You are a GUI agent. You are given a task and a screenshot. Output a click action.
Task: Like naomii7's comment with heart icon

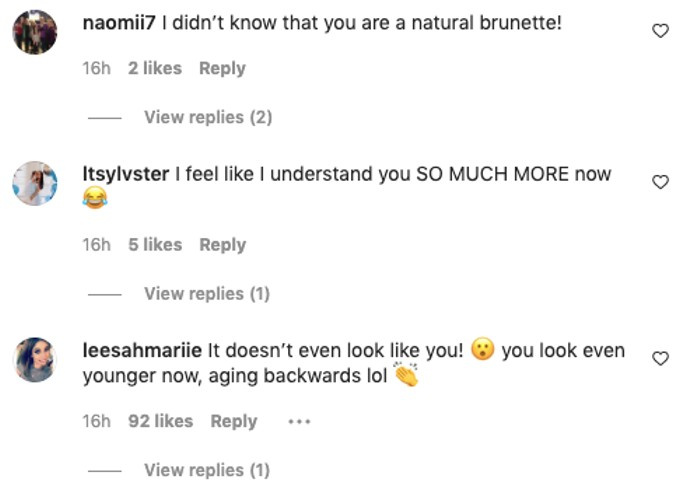(x=660, y=31)
